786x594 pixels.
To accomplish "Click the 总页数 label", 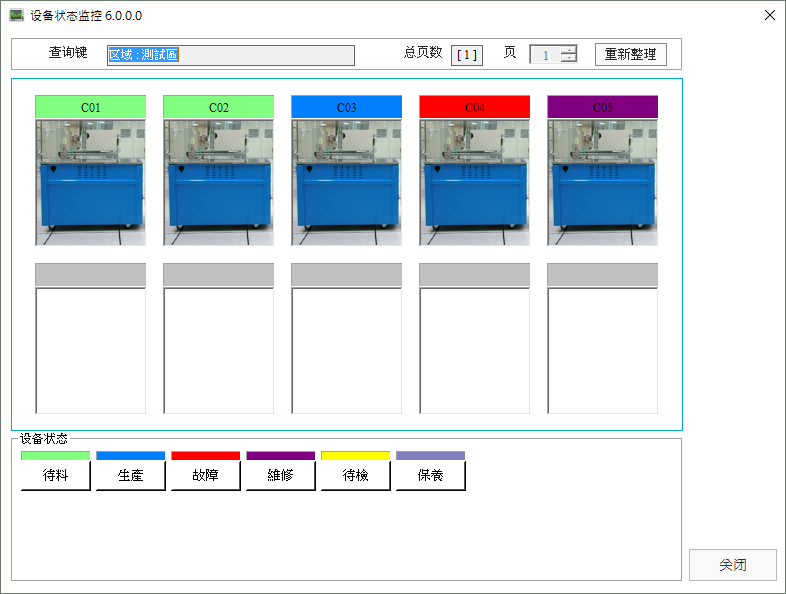I will 423,53.
